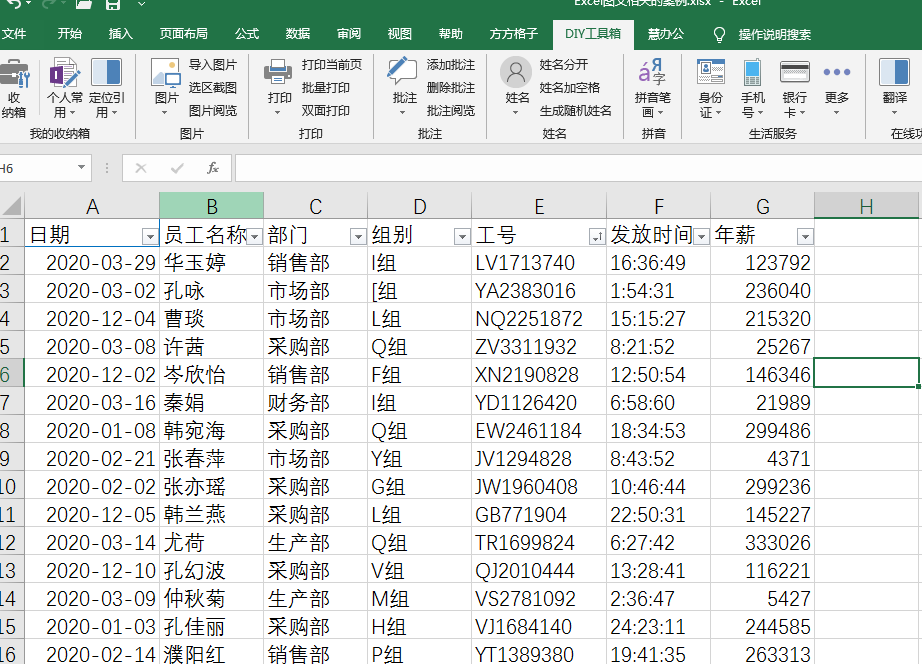Switch to the 公式 ribbon tab
The image size is (922, 664).
(x=247, y=34)
